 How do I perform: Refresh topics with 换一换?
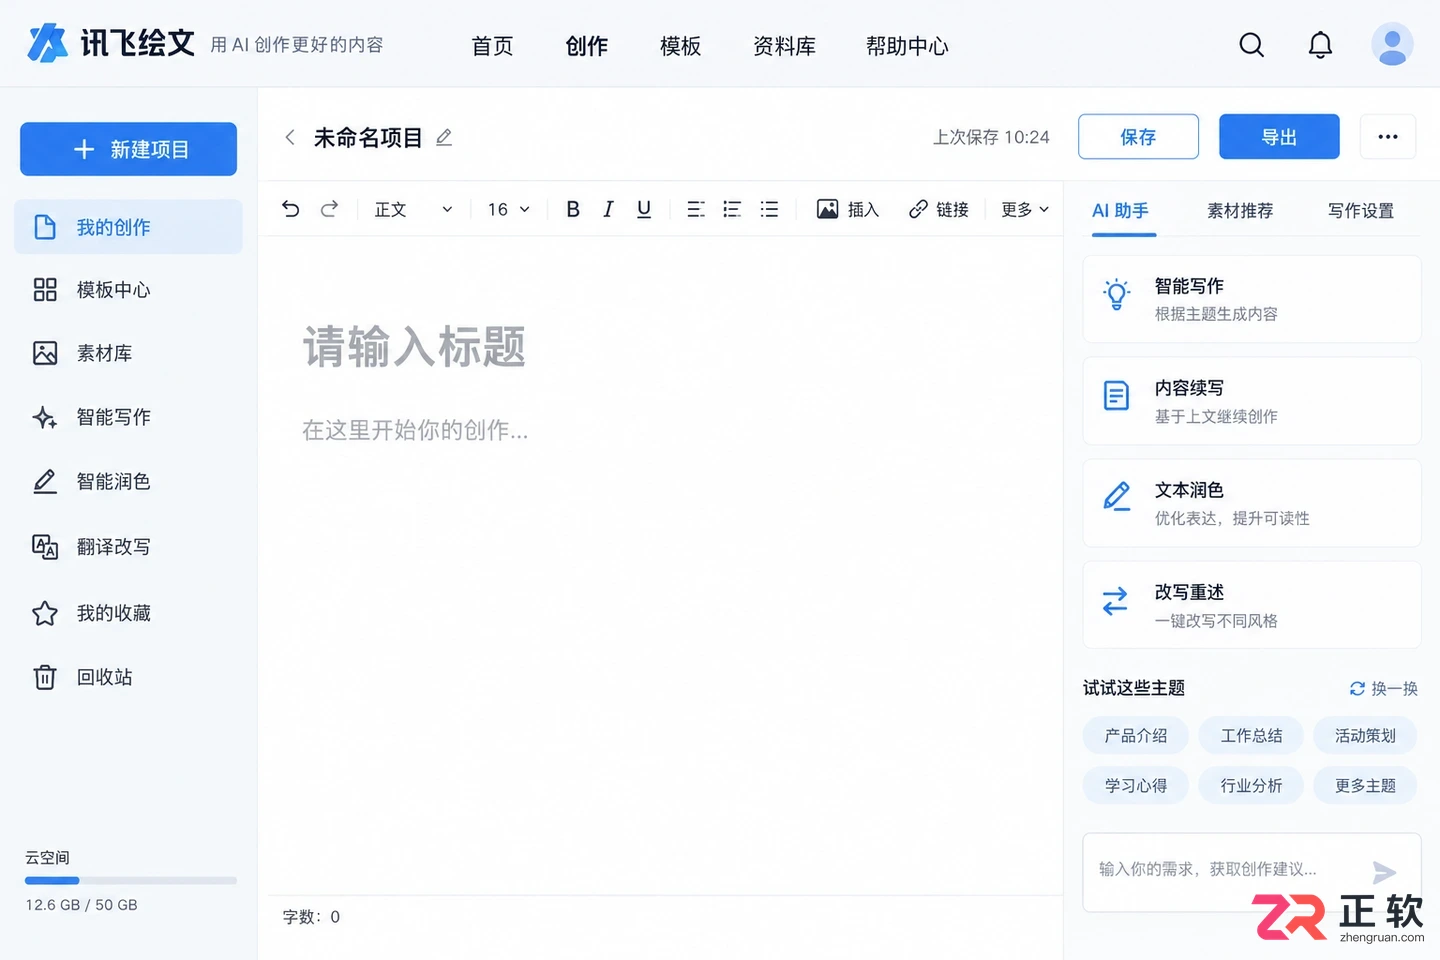[x=1384, y=688]
